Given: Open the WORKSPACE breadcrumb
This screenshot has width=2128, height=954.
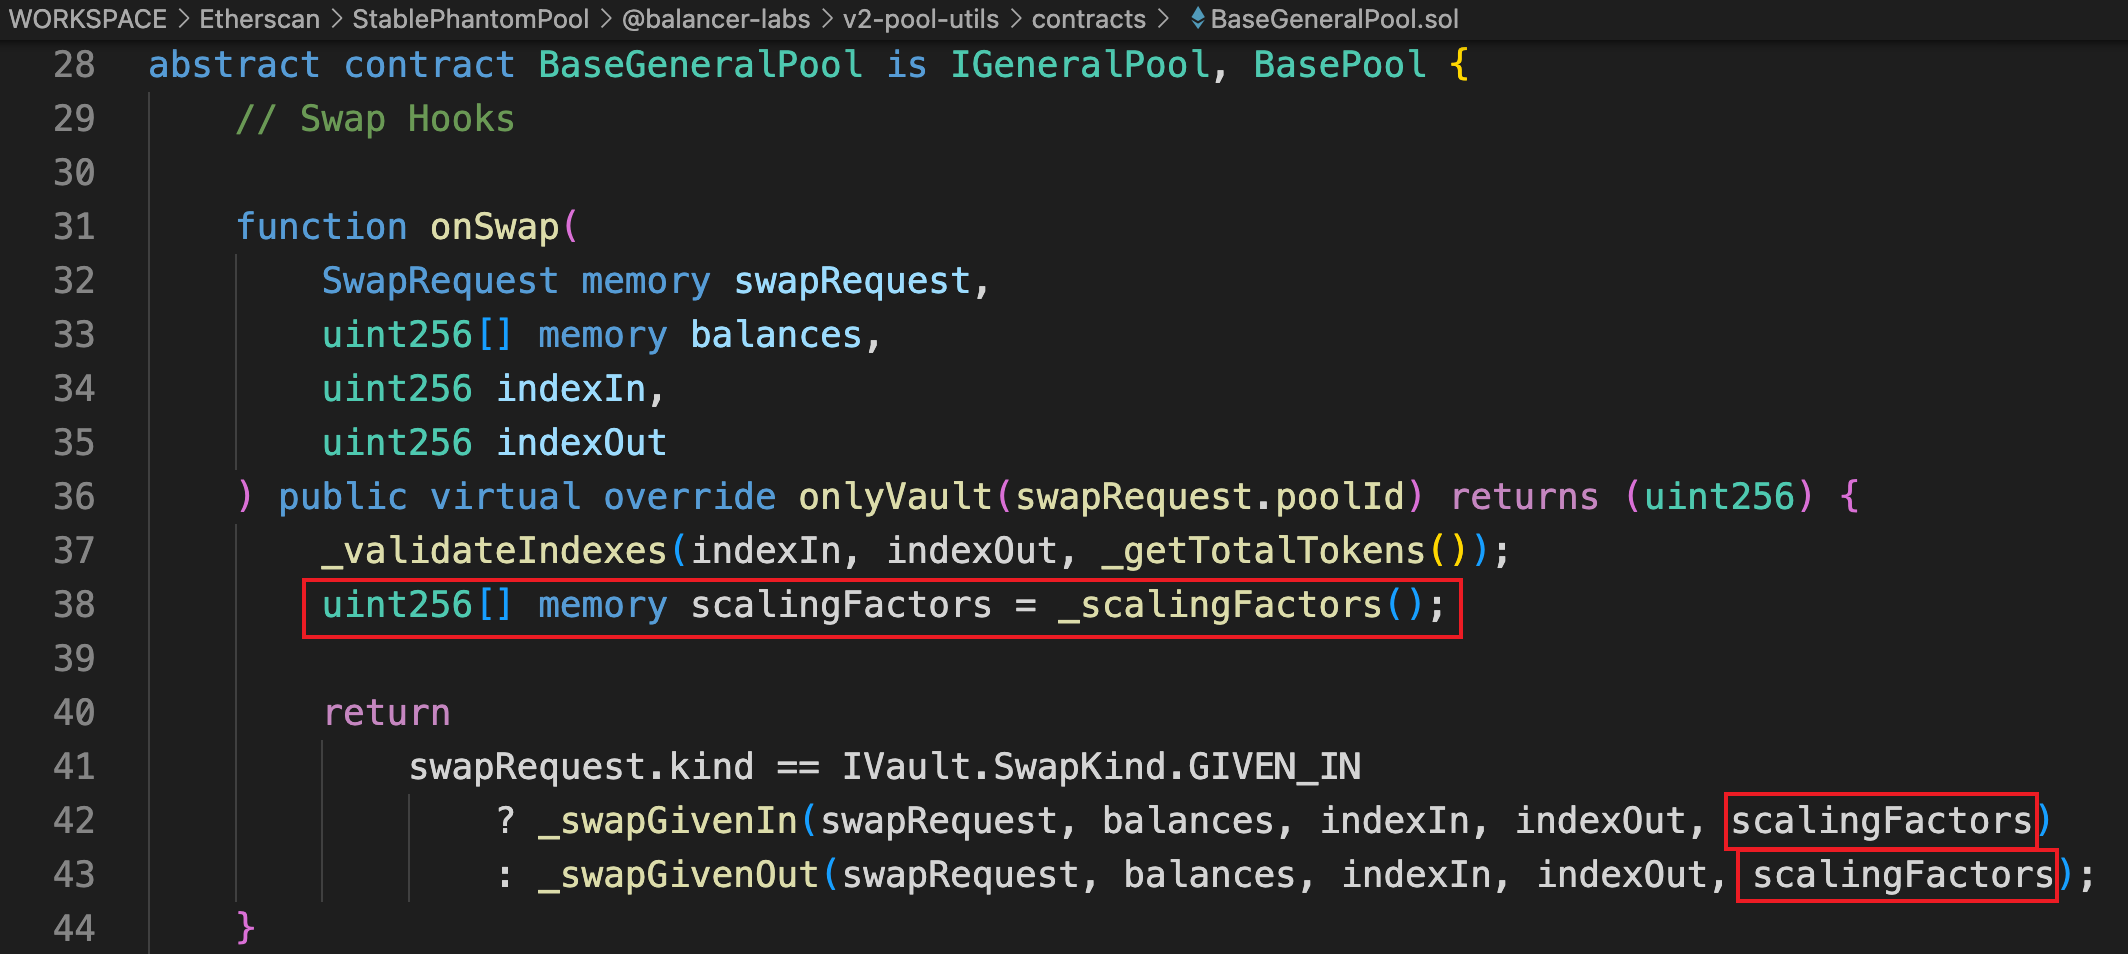Looking at the screenshot, I should (88, 19).
